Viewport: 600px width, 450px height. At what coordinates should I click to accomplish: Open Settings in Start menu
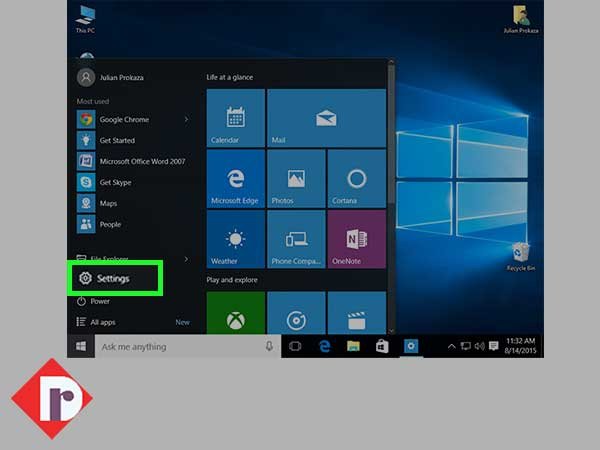pos(115,278)
